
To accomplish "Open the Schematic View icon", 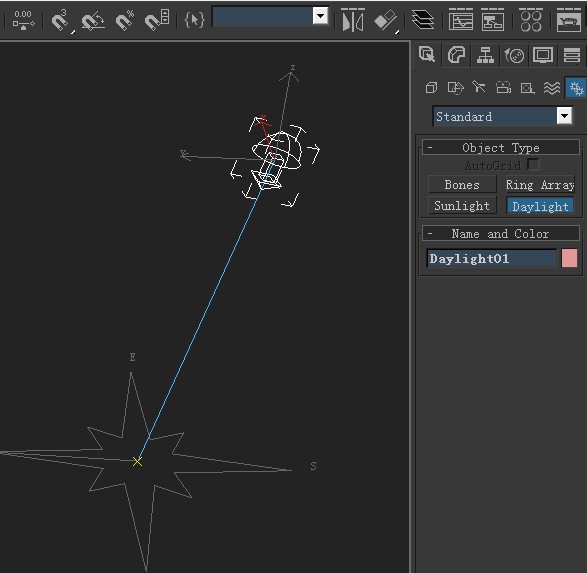I will [492, 20].
